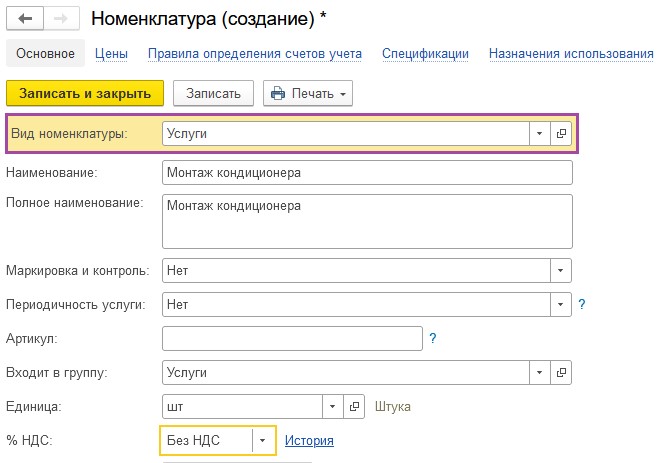This screenshot has height=463, width=661.
Task: Click into the Артикул input field
Action: tap(292, 338)
